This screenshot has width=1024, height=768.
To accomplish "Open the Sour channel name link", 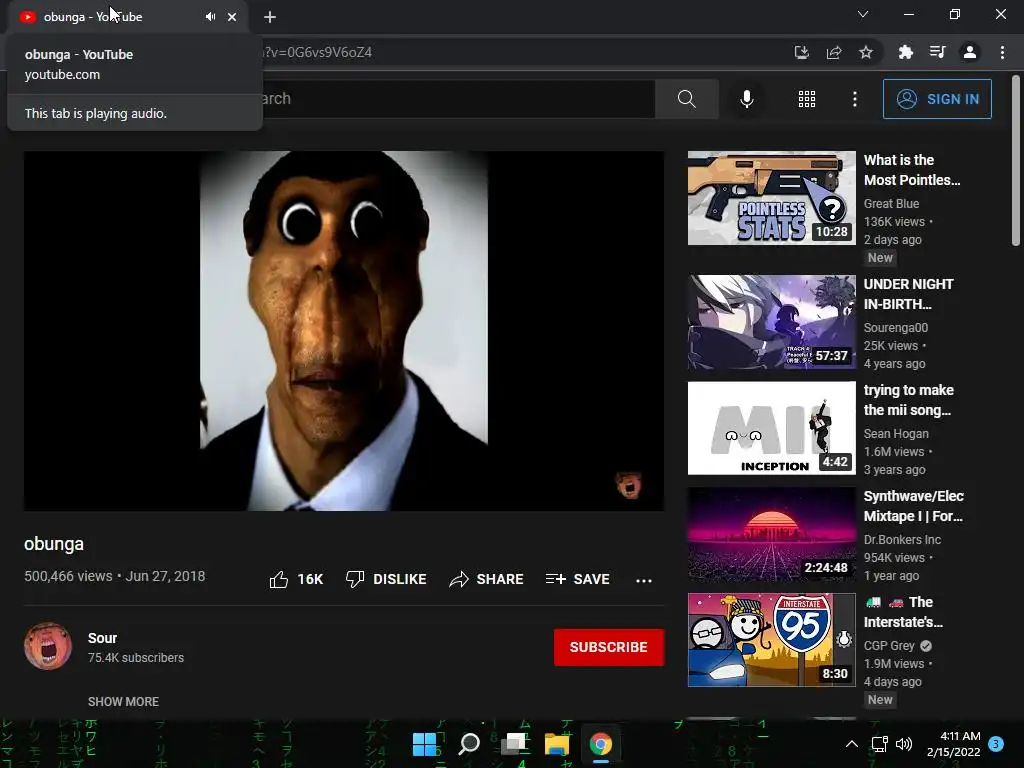I will 103,638.
